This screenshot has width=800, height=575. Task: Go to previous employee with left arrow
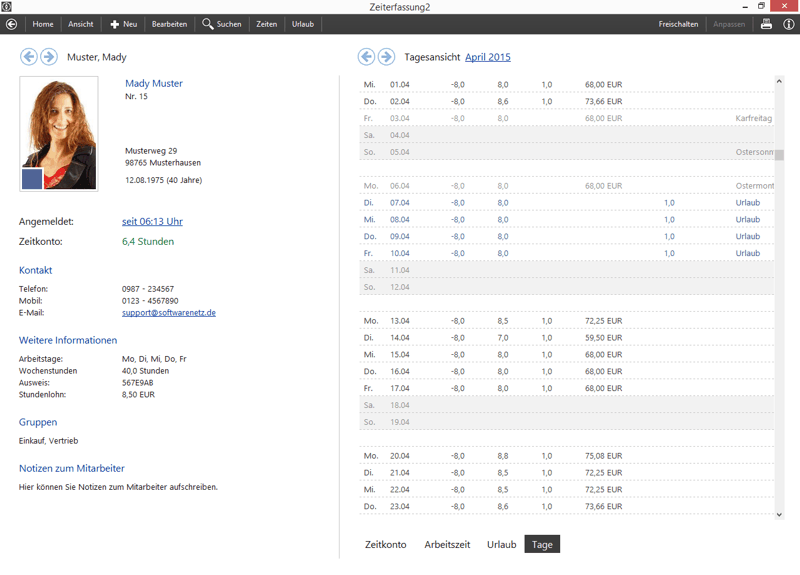coord(29,57)
